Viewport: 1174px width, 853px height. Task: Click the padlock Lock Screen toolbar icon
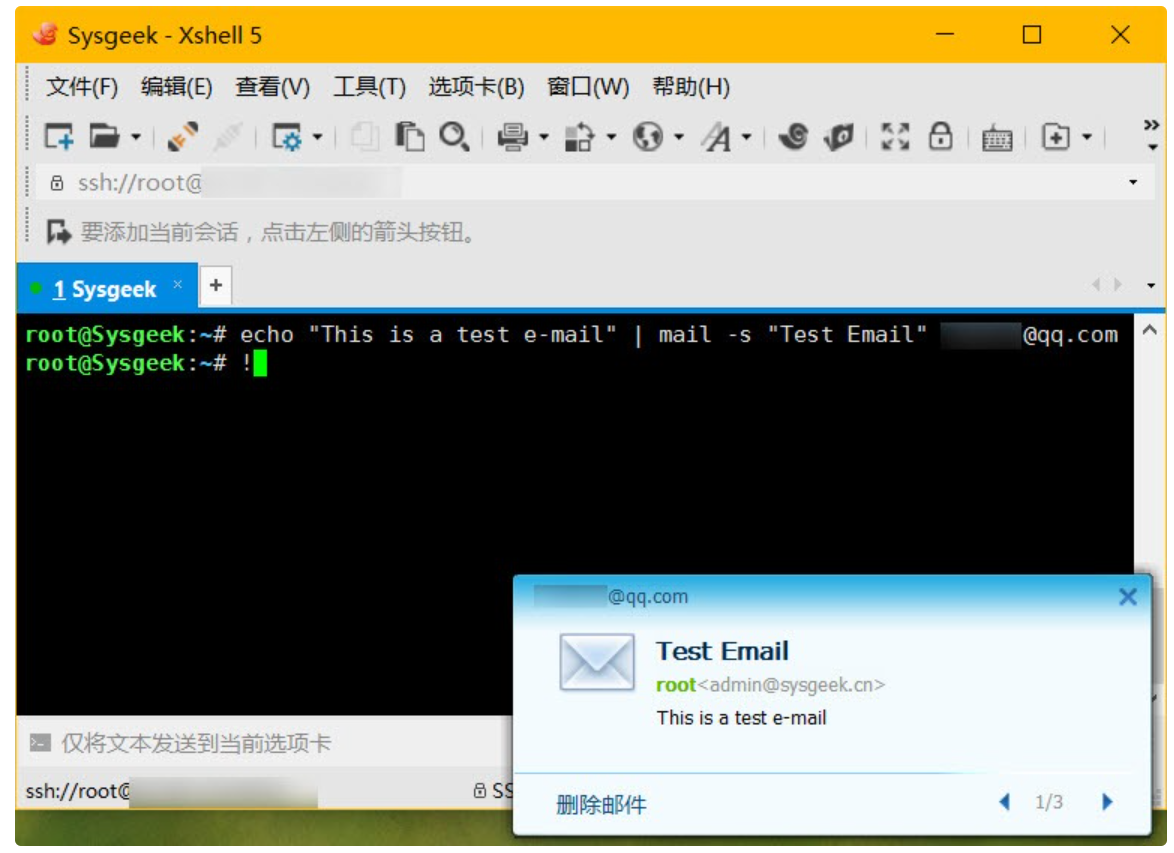click(940, 136)
